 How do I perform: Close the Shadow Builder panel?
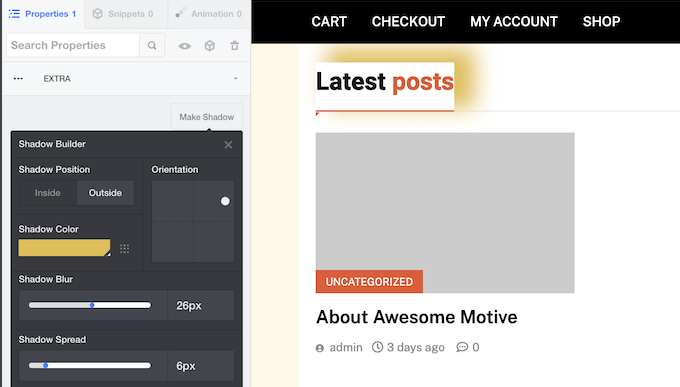228,145
